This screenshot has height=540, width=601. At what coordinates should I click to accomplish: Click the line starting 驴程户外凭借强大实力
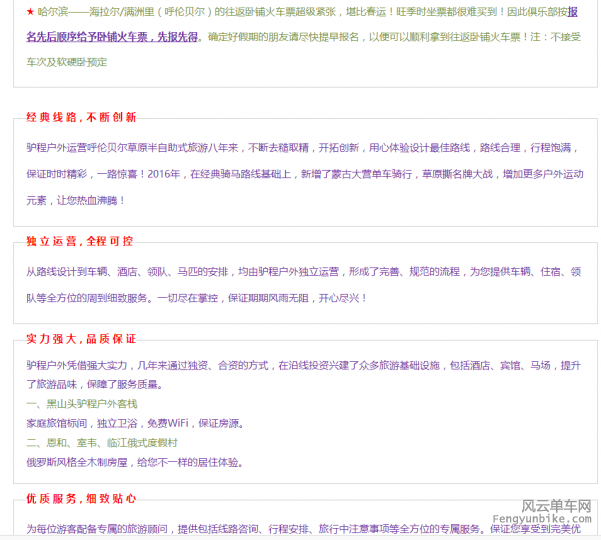pyautogui.click(x=300, y=365)
